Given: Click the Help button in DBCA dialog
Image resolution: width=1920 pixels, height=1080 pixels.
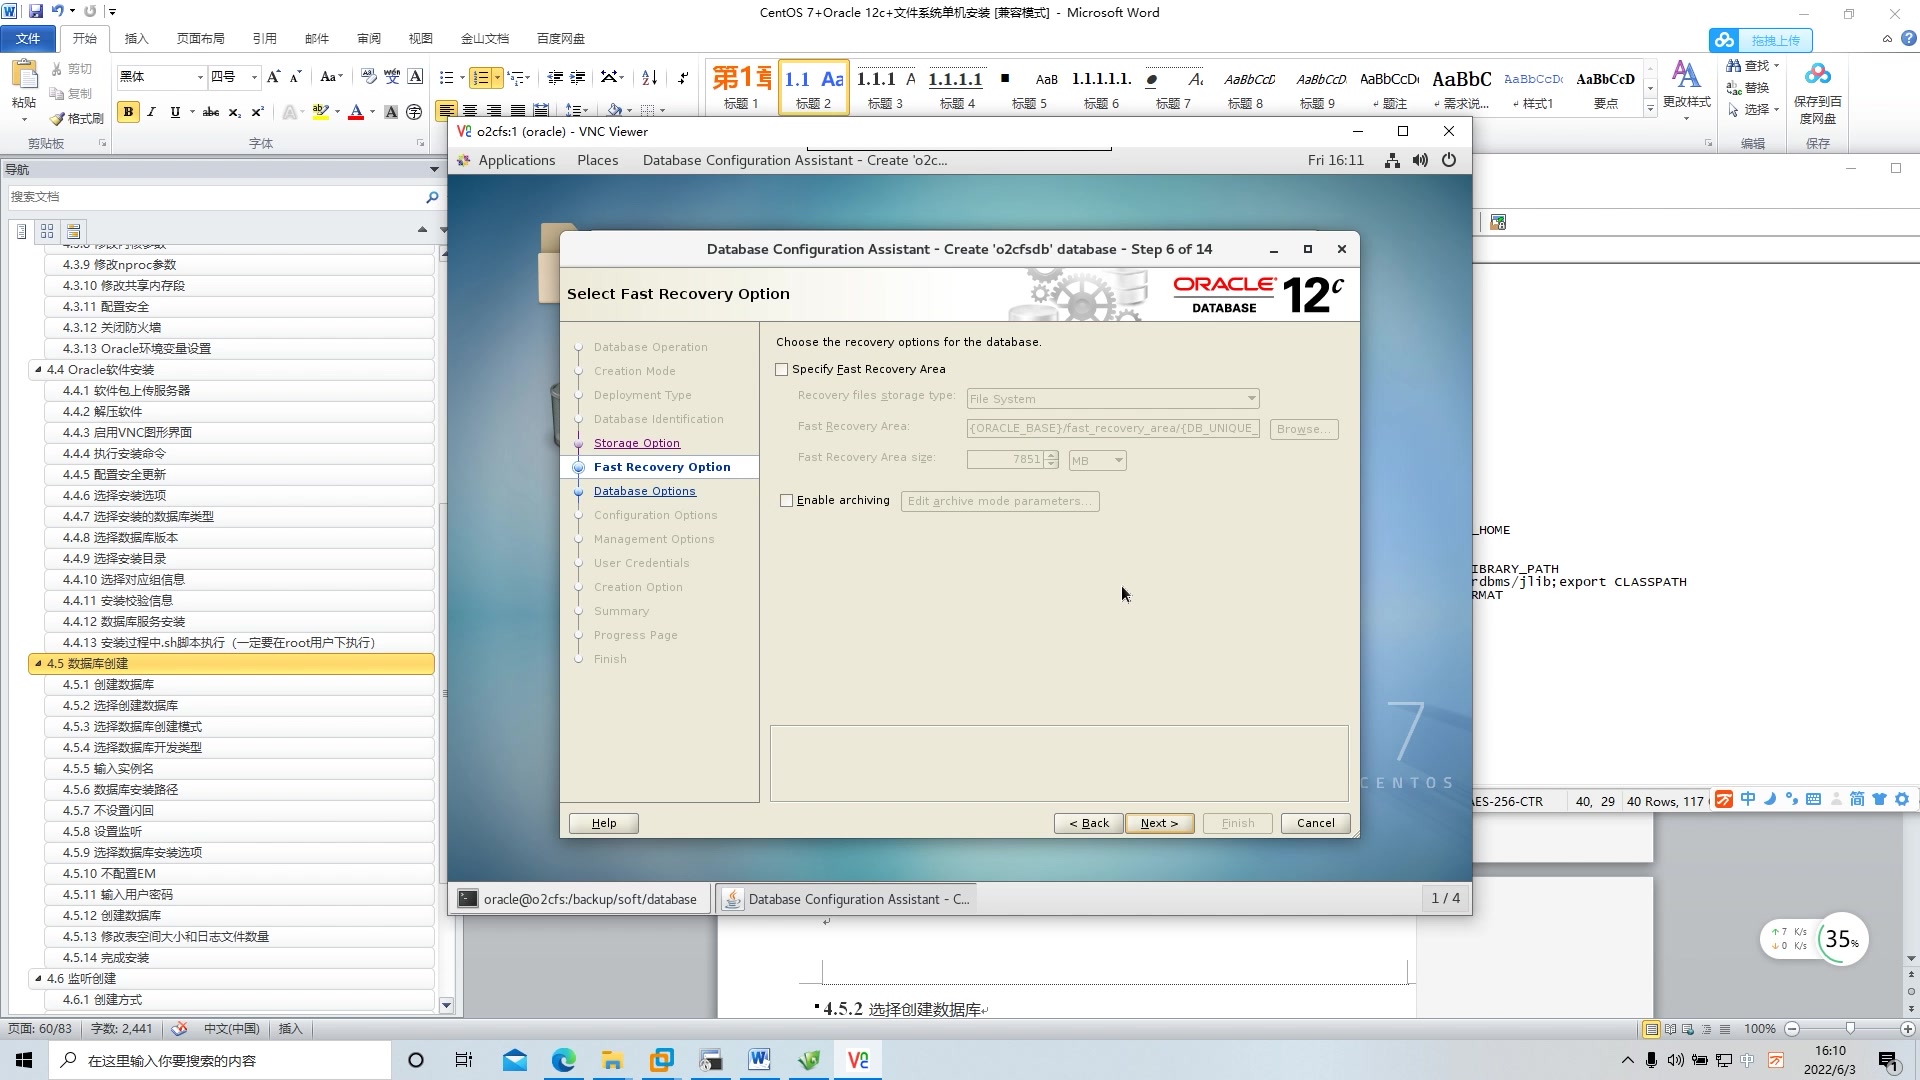Looking at the screenshot, I should tap(604, 824).
